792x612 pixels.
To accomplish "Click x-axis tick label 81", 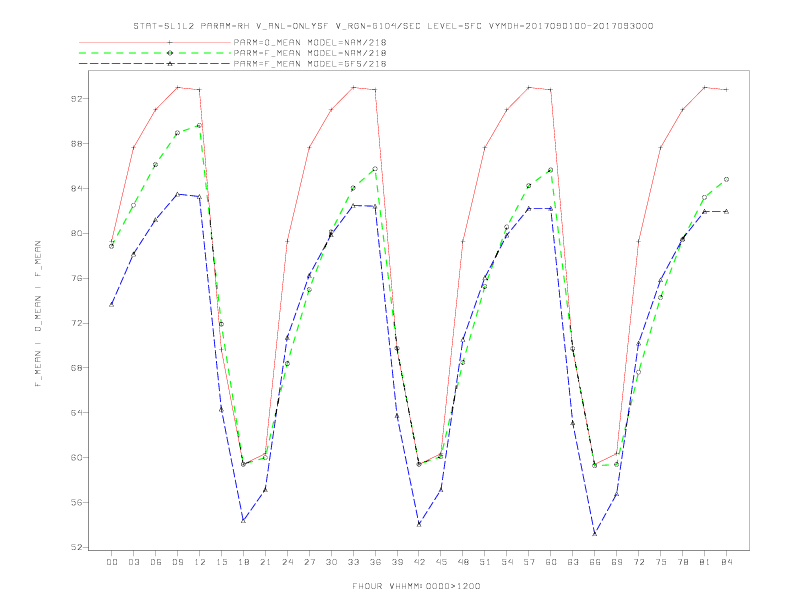I will point(705,562).
